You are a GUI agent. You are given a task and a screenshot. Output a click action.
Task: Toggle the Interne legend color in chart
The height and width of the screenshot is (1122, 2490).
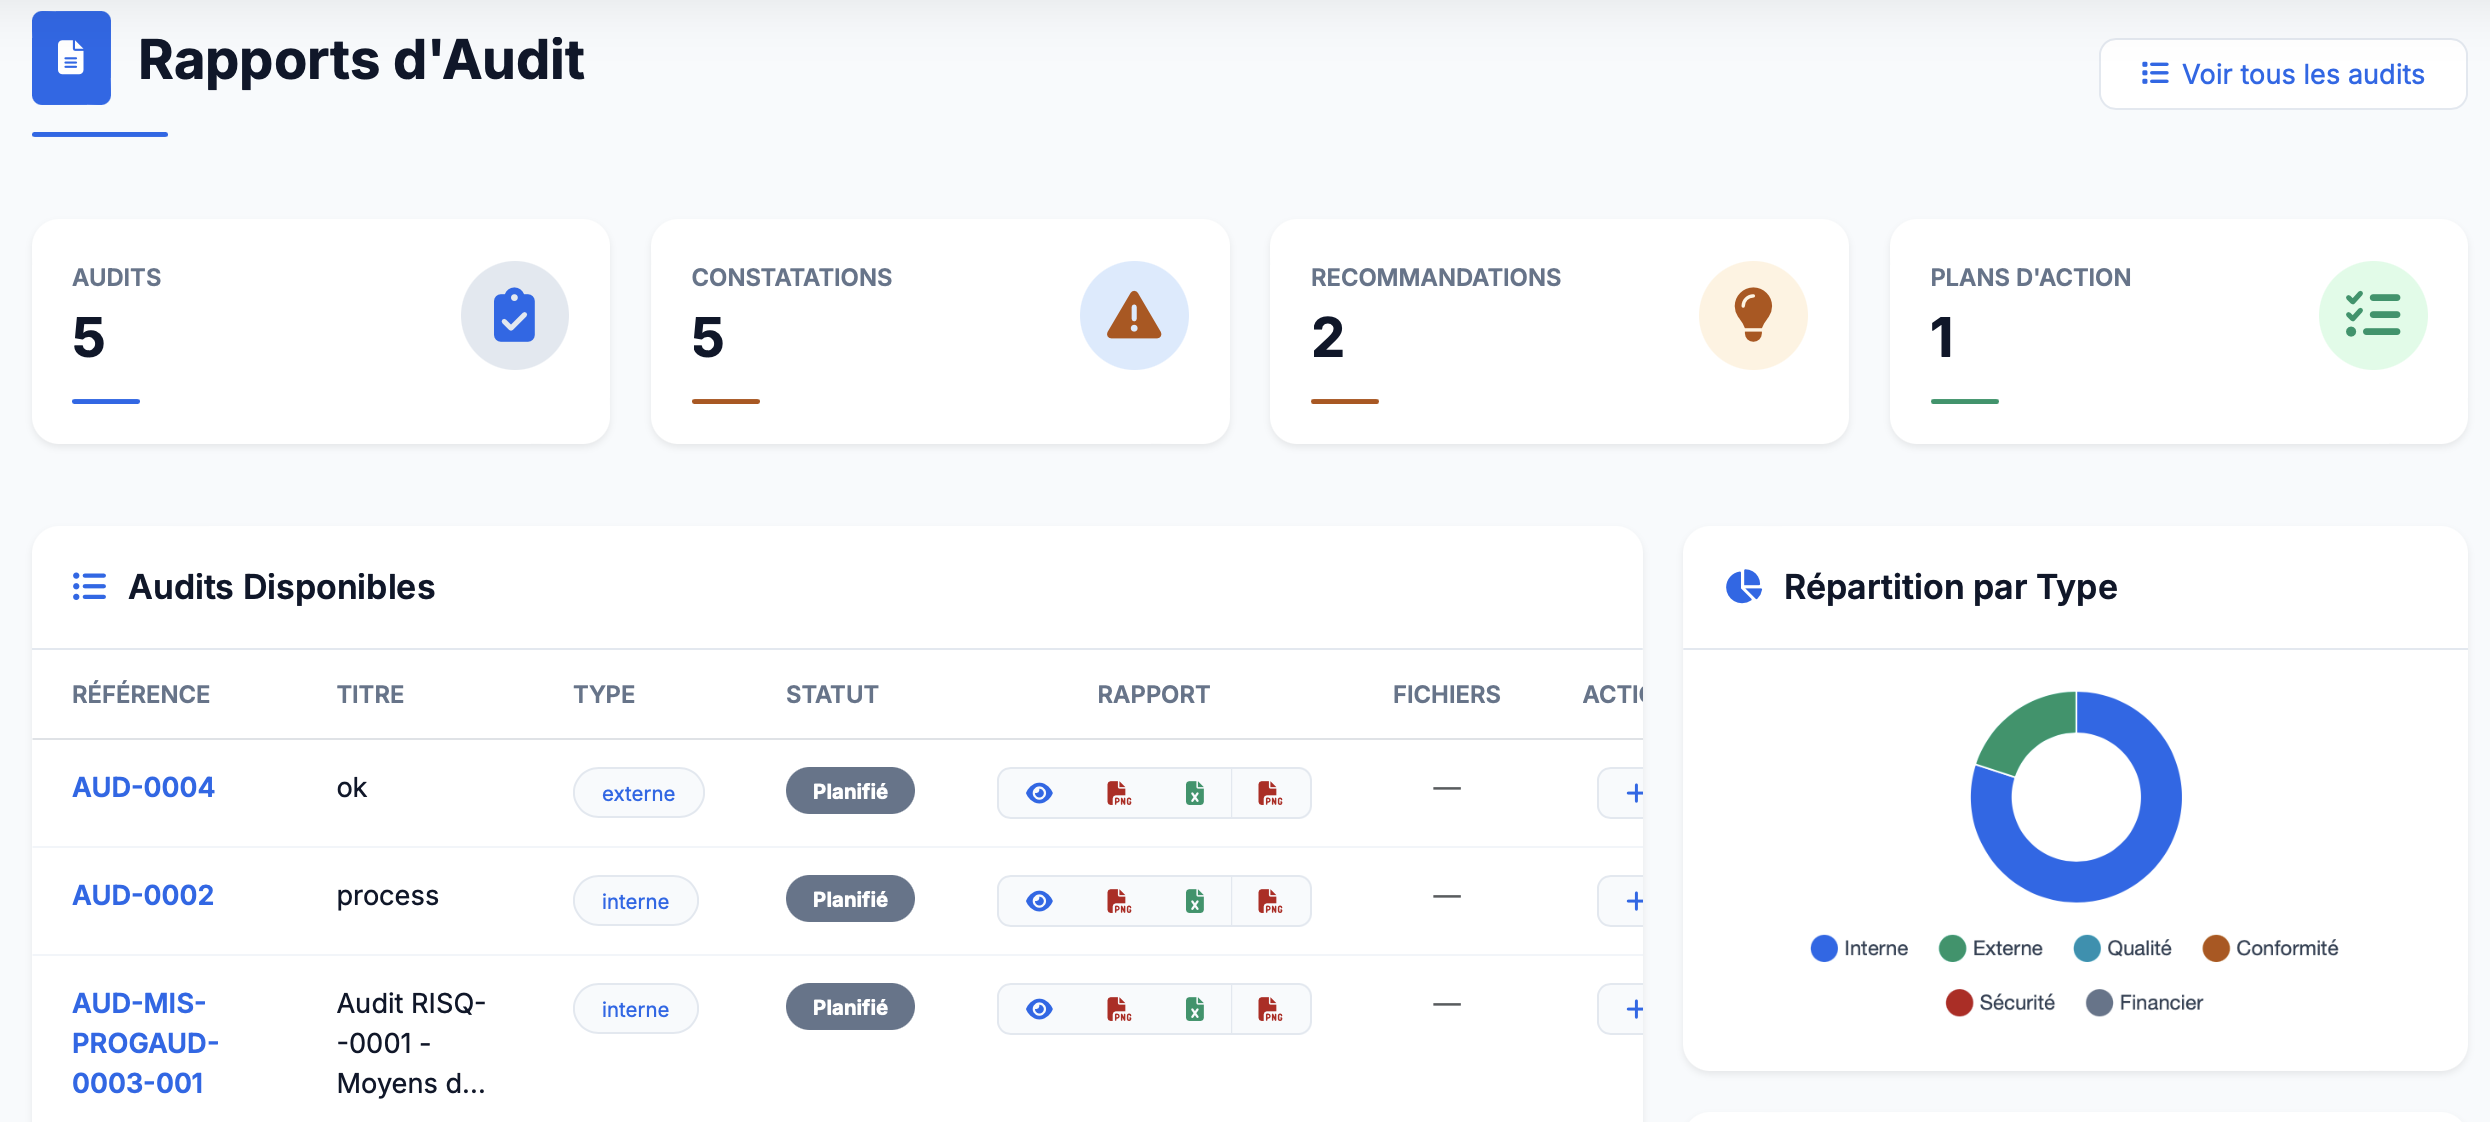(1823, 948)
